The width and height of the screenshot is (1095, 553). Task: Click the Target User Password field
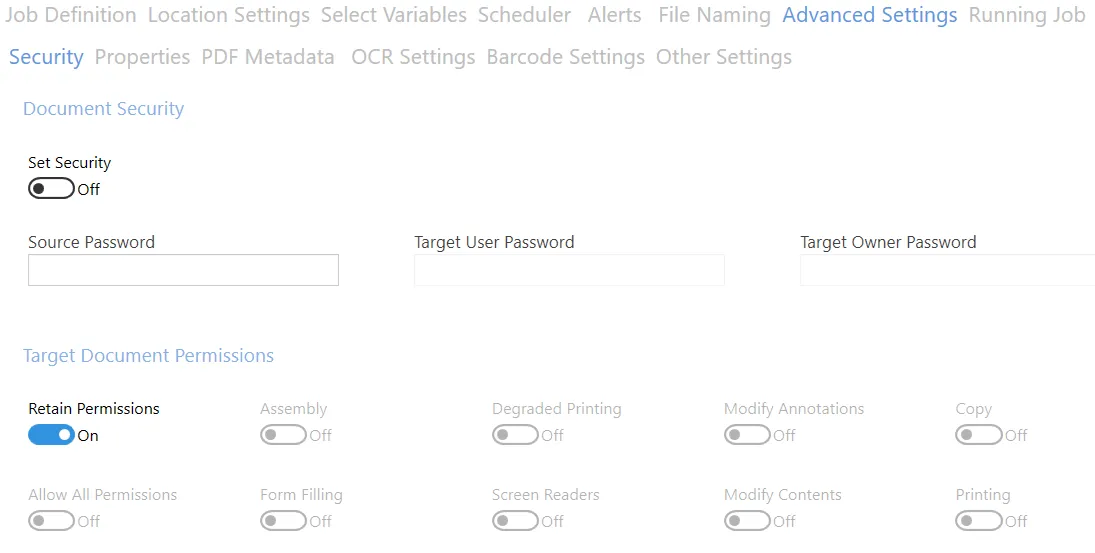pos(569,270)
